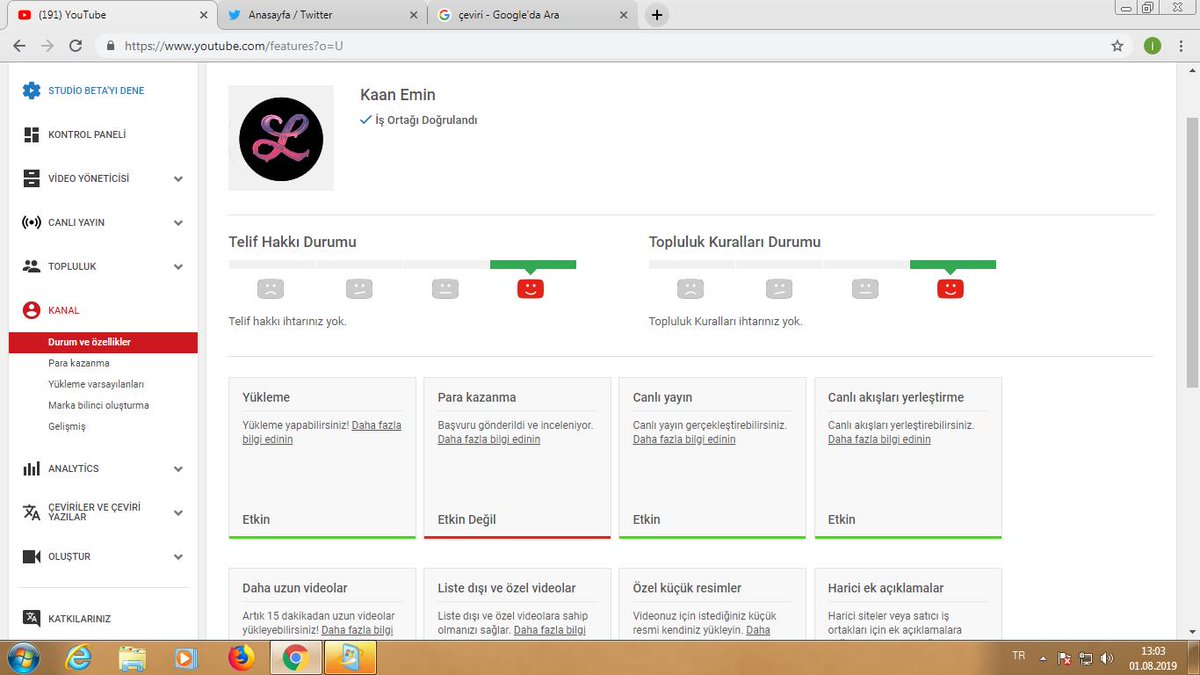Click Daha fazla bilgi edinin under Canlı akışları yerleştirme
Screen dimensions: 1200x675
(879, 439)
